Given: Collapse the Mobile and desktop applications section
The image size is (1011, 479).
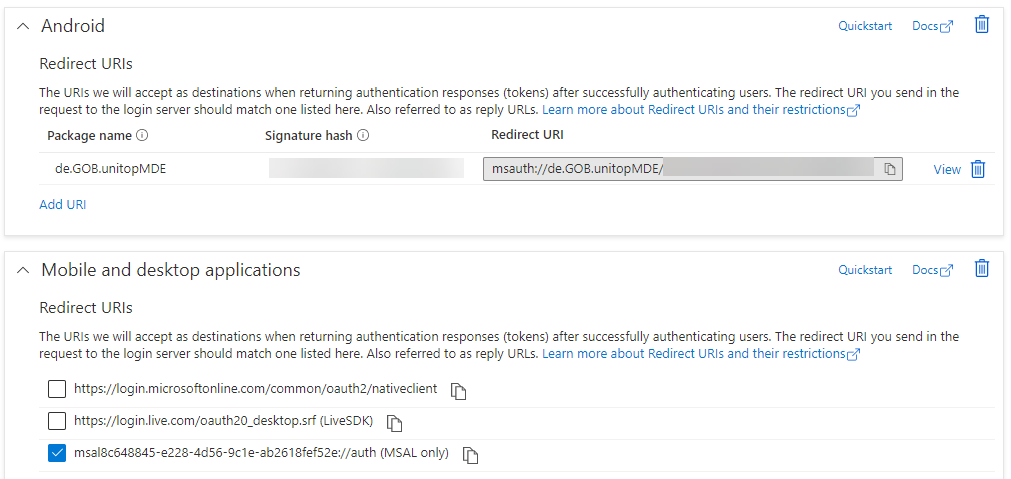Looking at the screenshot, I should (24, 270).
